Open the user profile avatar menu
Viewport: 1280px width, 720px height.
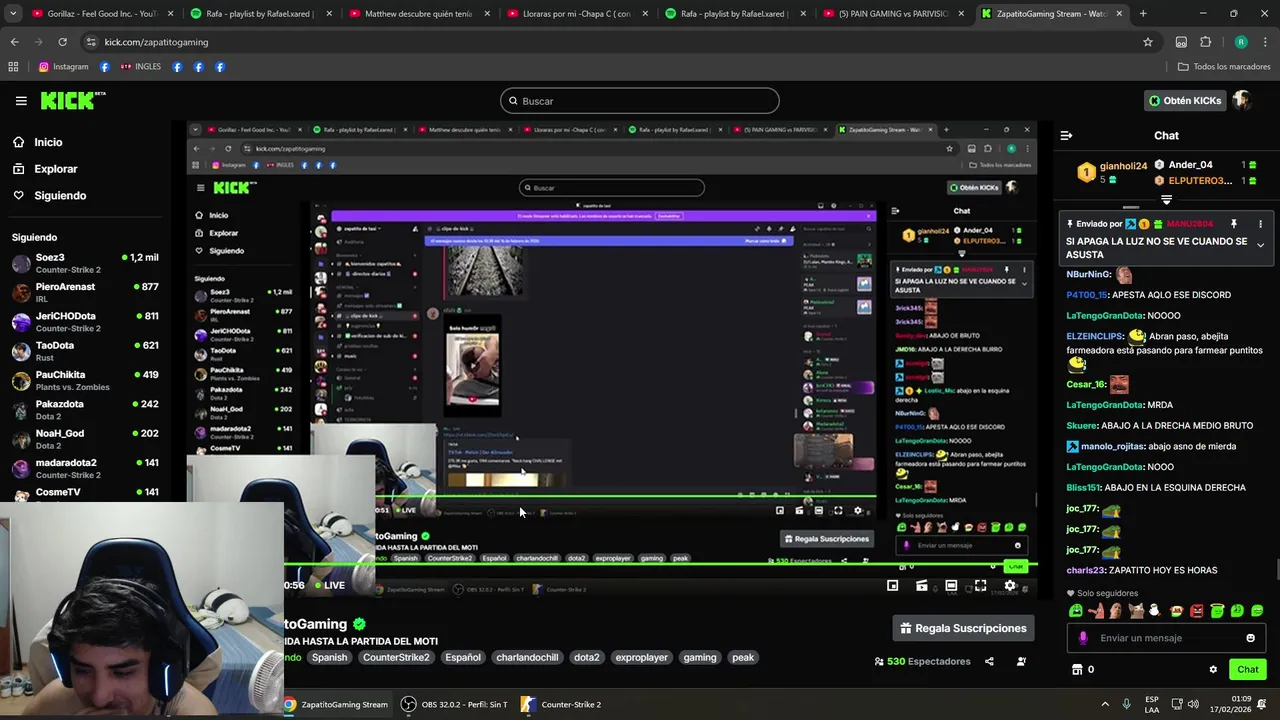coord(1242,101)
